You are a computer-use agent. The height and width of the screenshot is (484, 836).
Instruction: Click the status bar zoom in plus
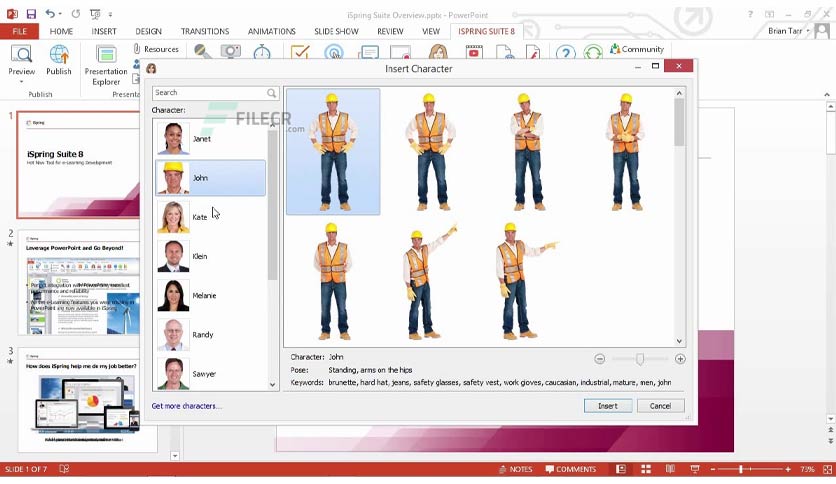[x=788, y=469]
